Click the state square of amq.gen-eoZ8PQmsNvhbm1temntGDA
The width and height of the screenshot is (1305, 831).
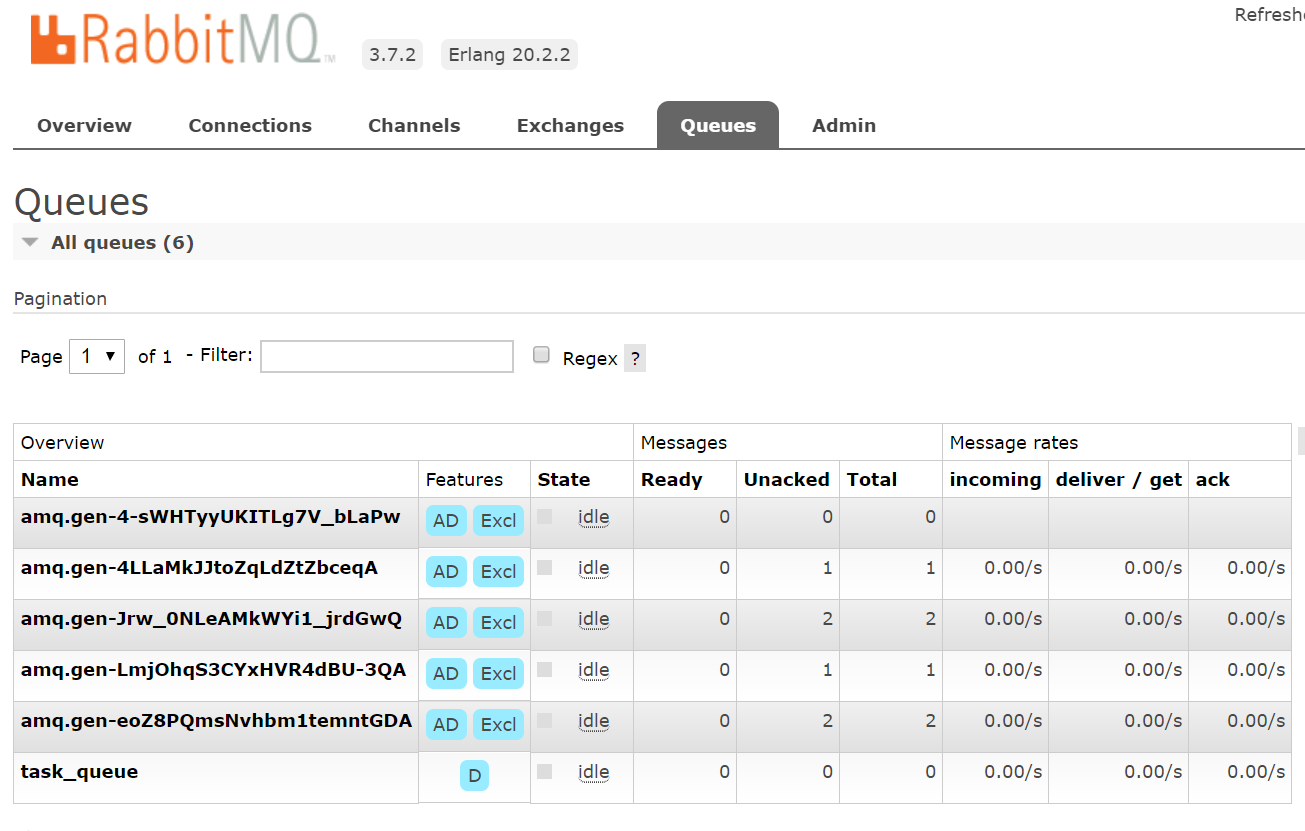tap(545, 720)
